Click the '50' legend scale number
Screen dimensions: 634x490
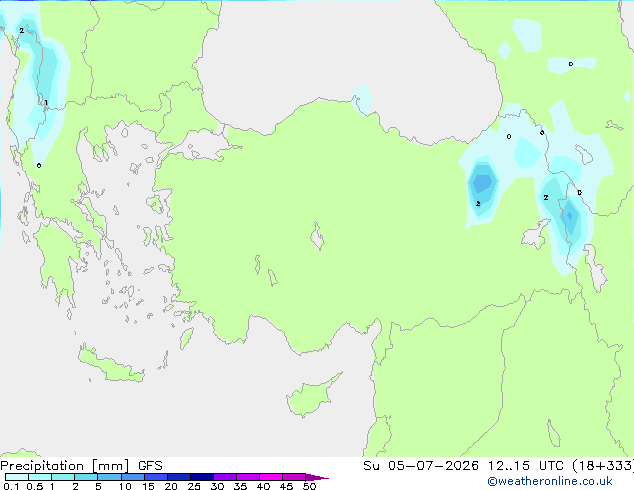pyautogui.click(x=309, y=486)
